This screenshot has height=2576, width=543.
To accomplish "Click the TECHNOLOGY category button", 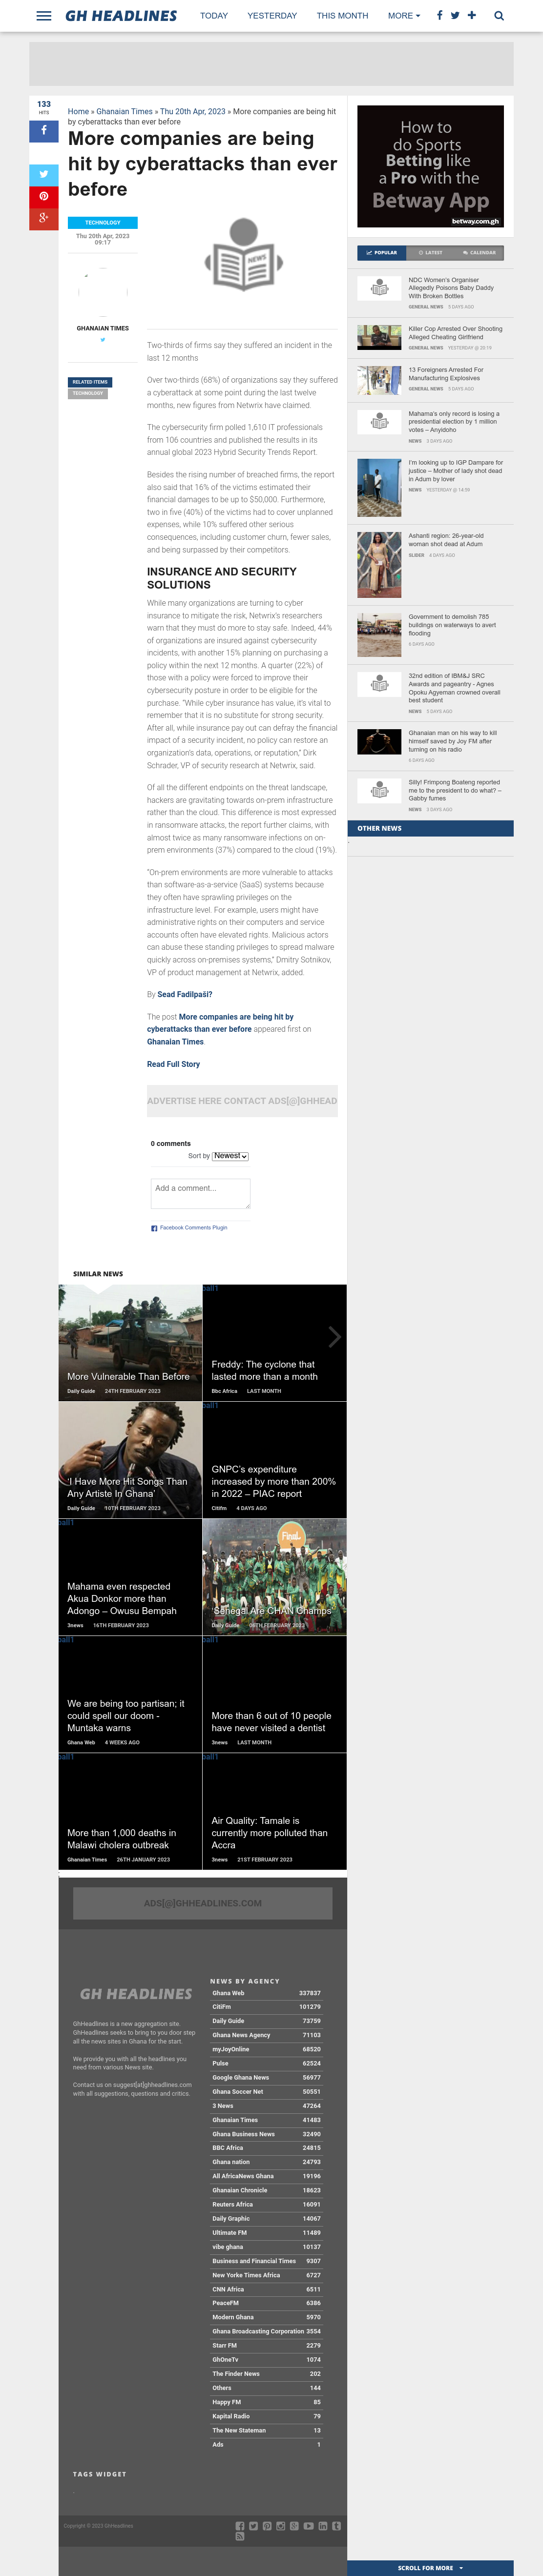I will [103, 223].
